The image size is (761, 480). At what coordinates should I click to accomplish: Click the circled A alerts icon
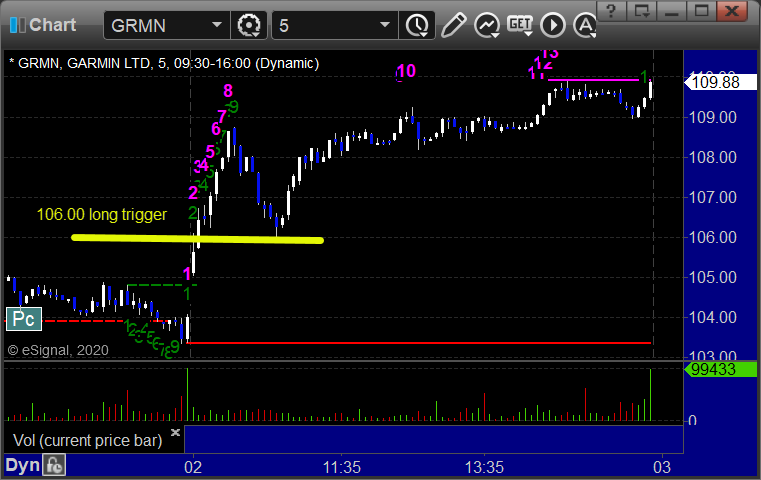point(585,25)
